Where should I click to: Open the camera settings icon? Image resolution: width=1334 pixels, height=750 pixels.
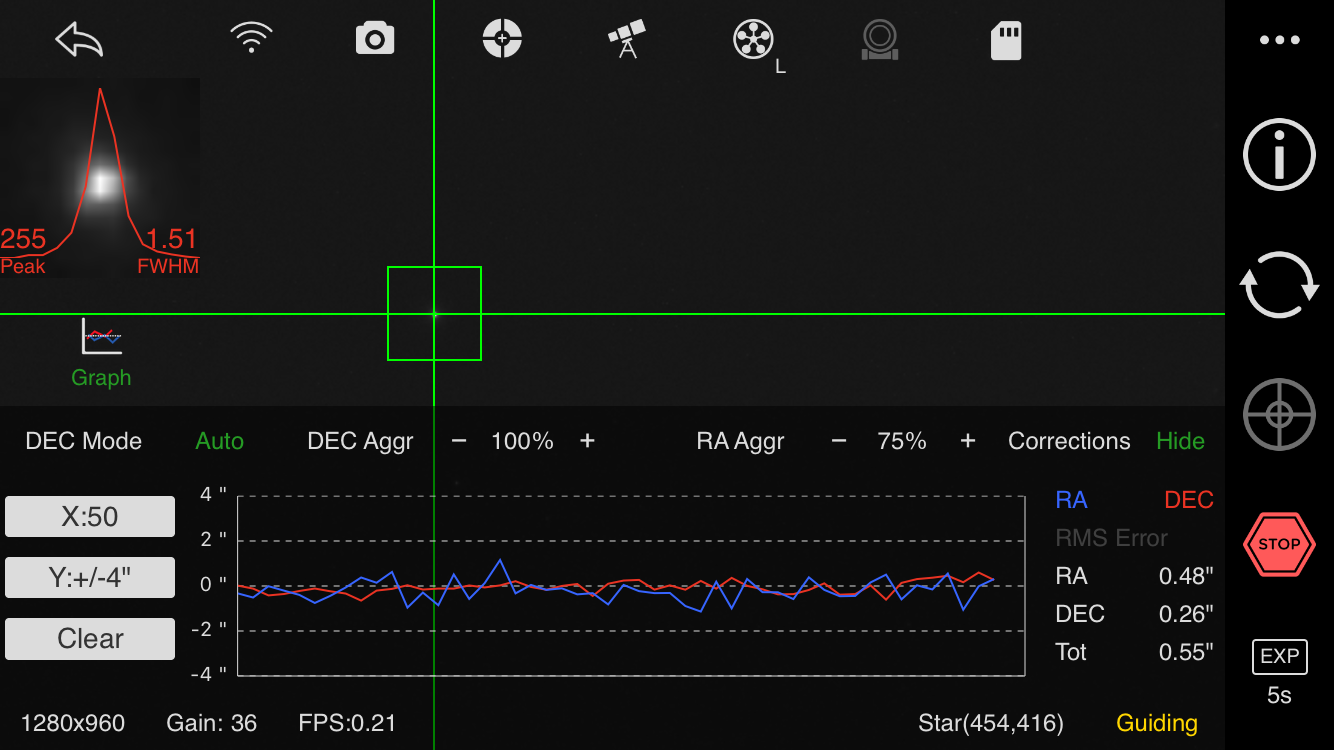(x=375, y=40)
